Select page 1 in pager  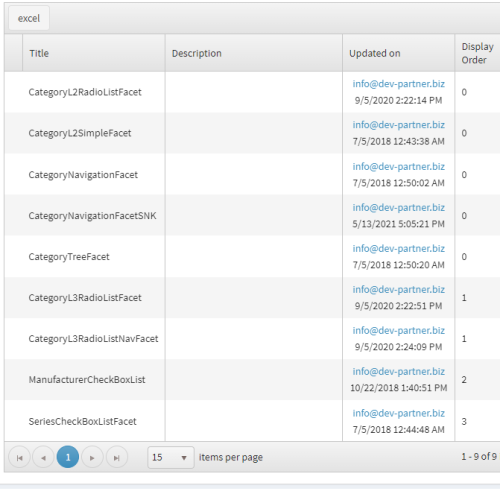pos(68,457)
